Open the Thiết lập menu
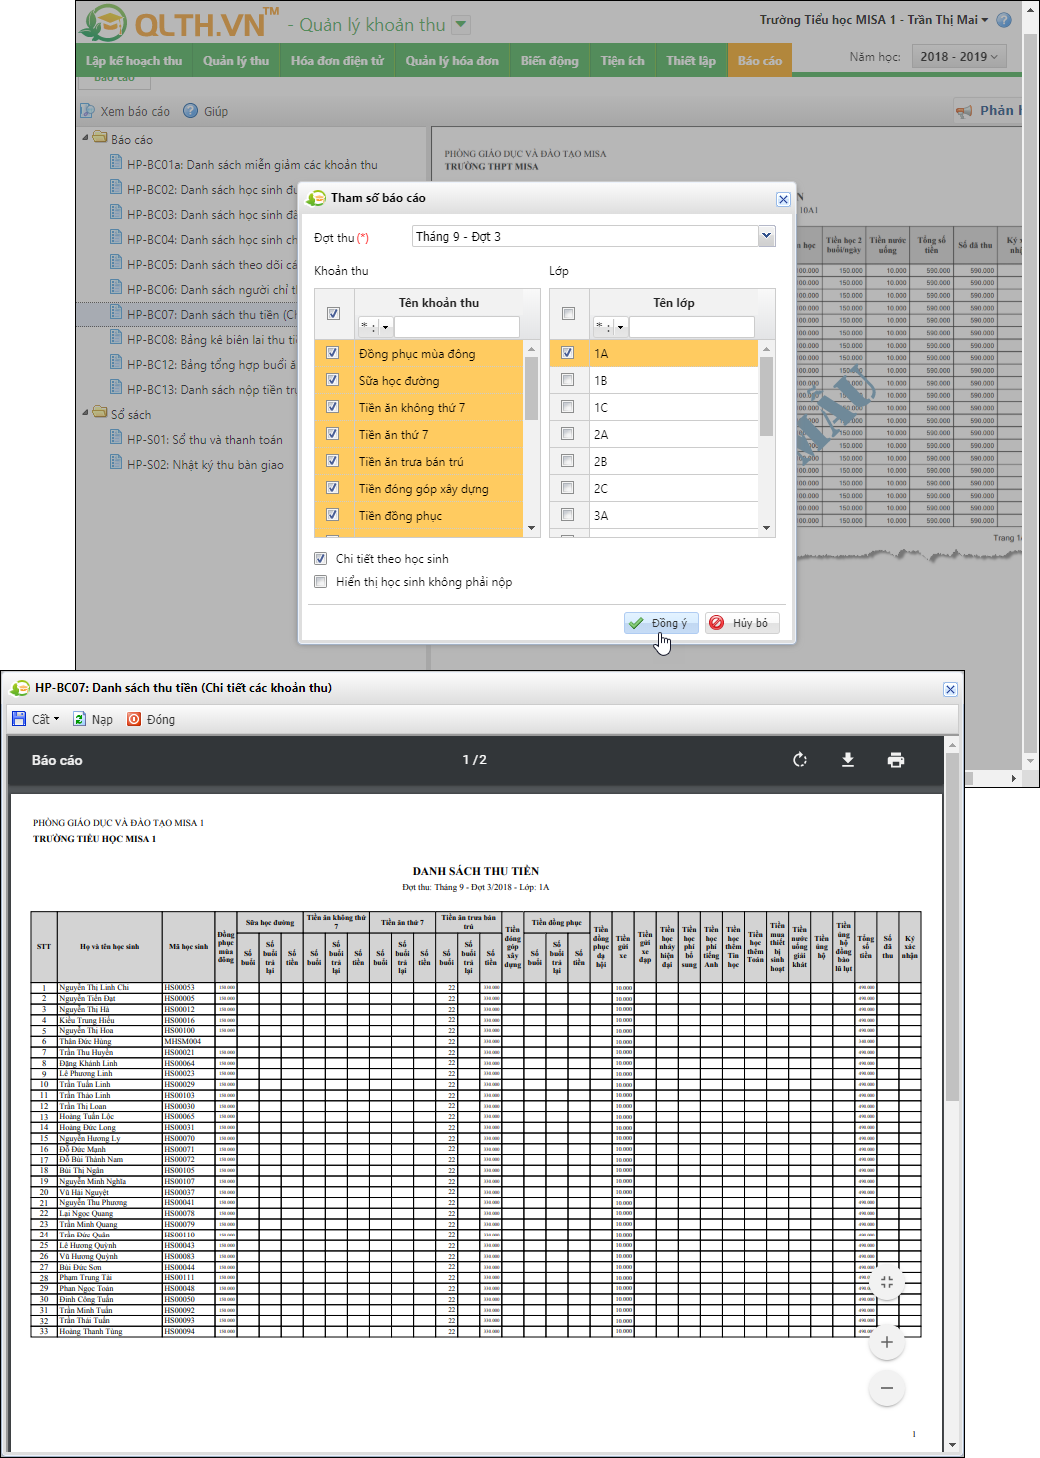The height and width of the screenshot is (1458, 1040). tap(691, 61)
